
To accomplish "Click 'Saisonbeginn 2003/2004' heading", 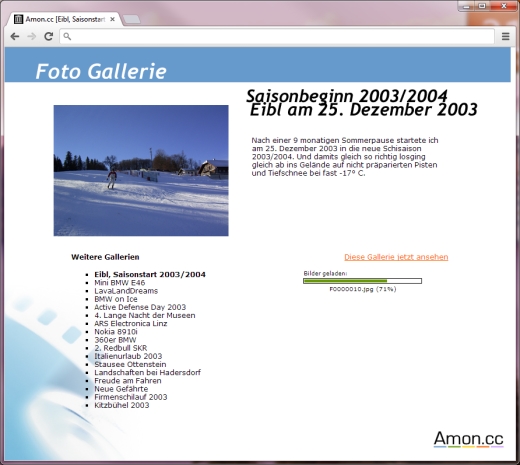I will pos(347,96).
